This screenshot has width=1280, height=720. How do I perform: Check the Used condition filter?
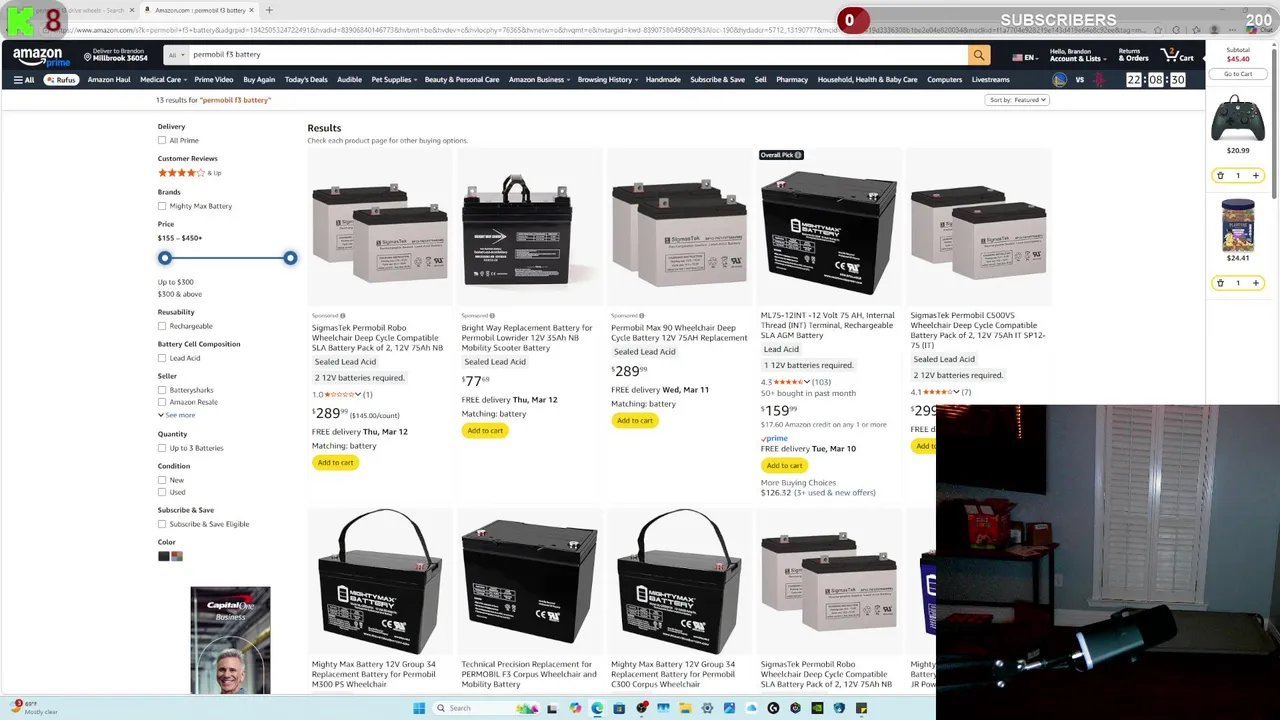point(162,492)
